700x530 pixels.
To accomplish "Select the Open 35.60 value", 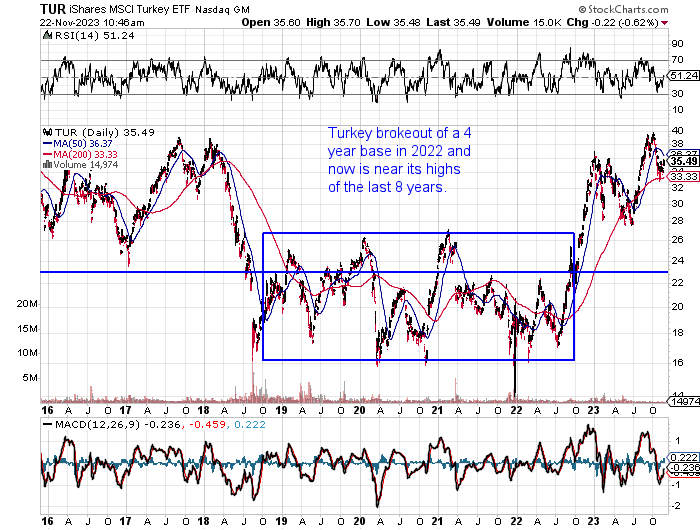I will click(x=271, y=22).
